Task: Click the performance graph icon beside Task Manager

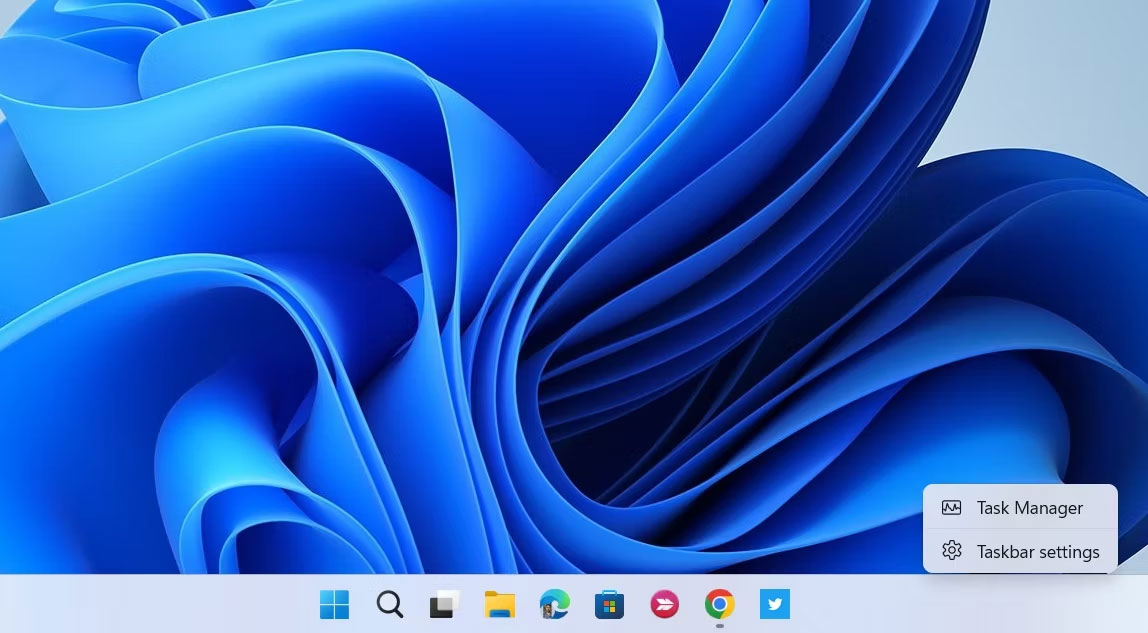Action: (x=950, y=508)
